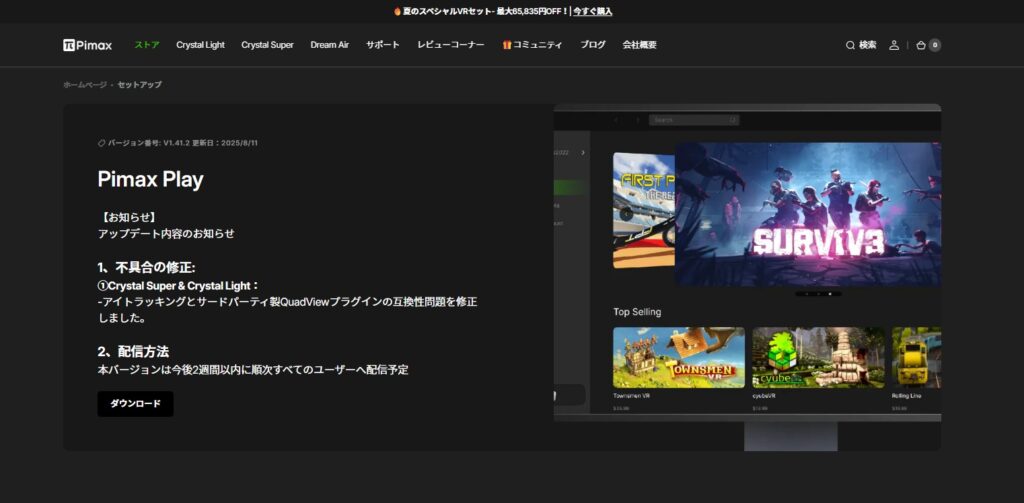Image resolution: width=1024 pixels, height=503 pixels.
Task: Click the search field in Pimax Play mockup
Action: coord(694,120)
